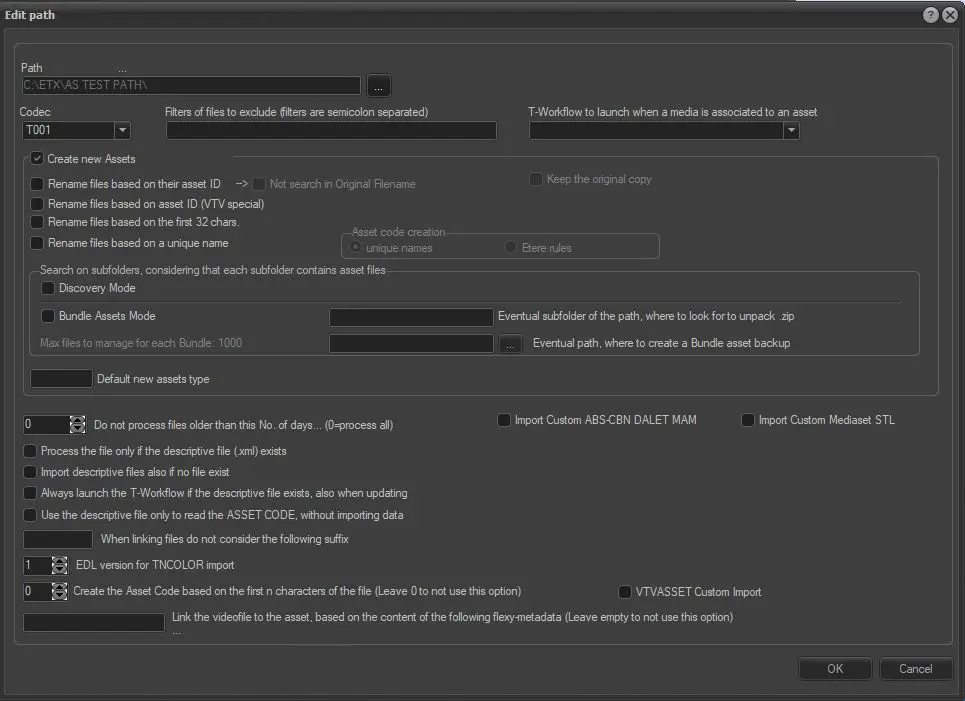The image size is (965, 701).
Task: Enable Discovery Mode
Action: coord(48,288)
